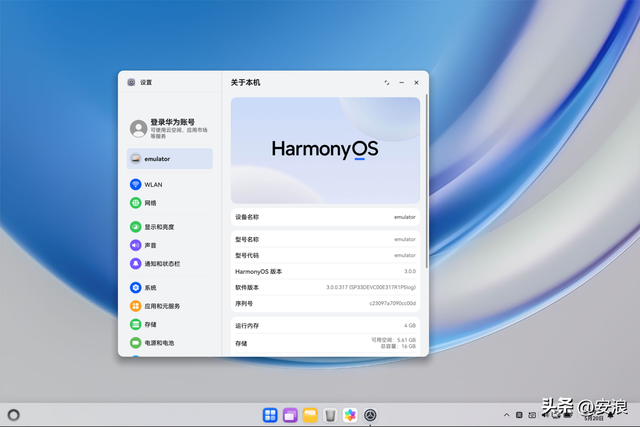Open 电源和电池 settings
This screenshot has width=640, height=427.
pyautogui.click(x=169, y=343)
